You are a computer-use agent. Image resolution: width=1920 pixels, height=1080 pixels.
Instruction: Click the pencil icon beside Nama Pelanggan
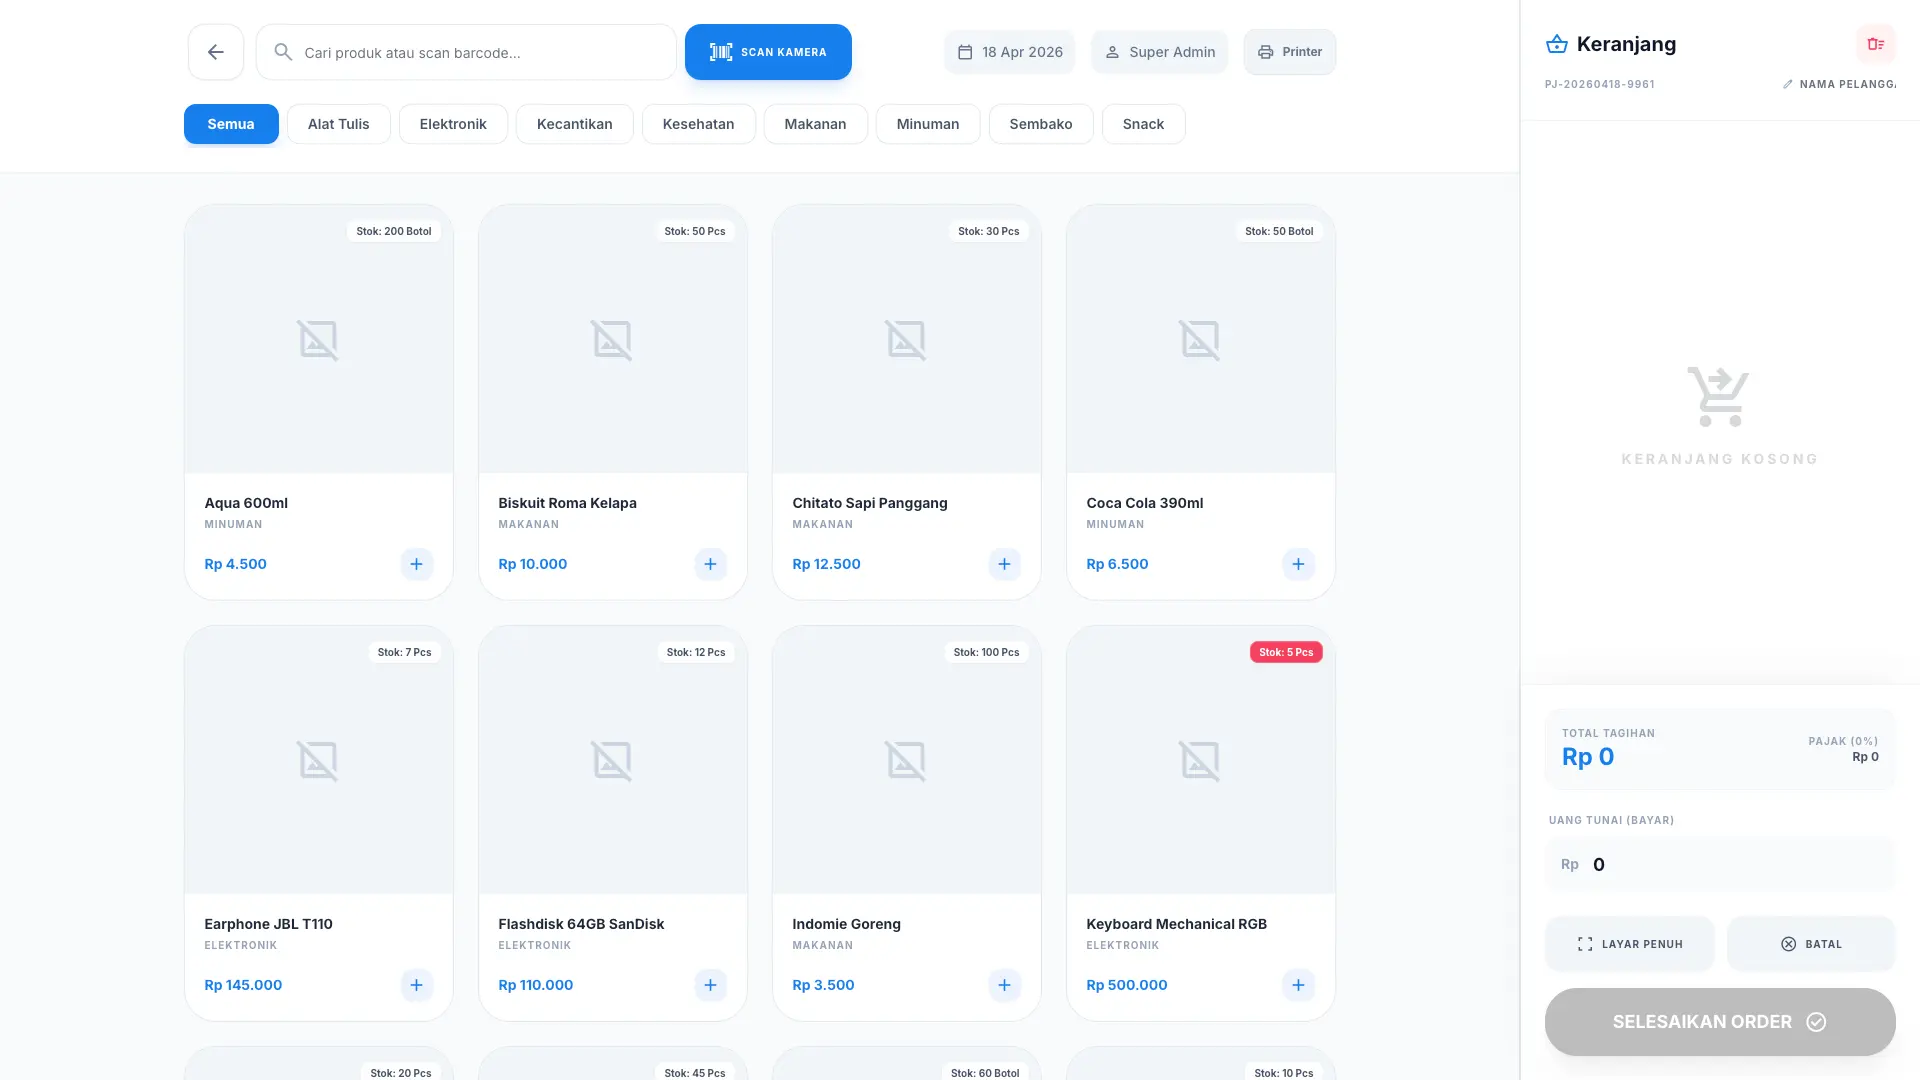(1788, 84)
